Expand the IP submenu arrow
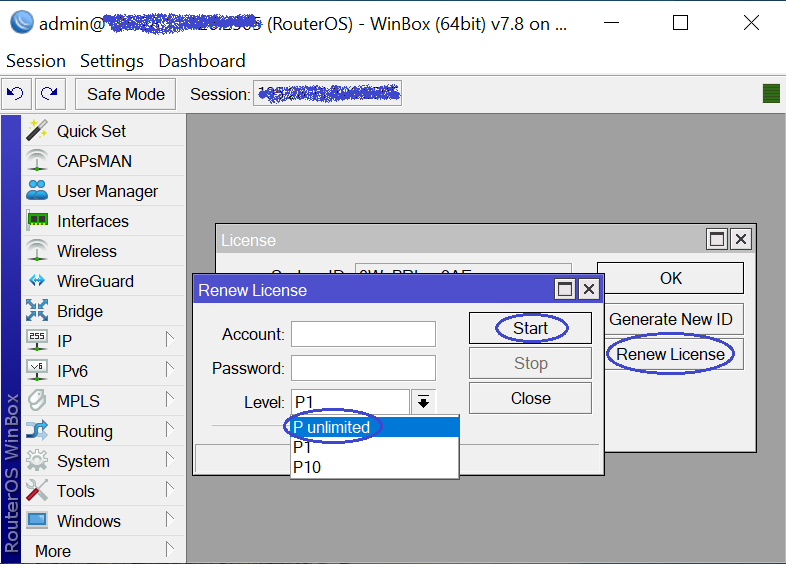 170,339
